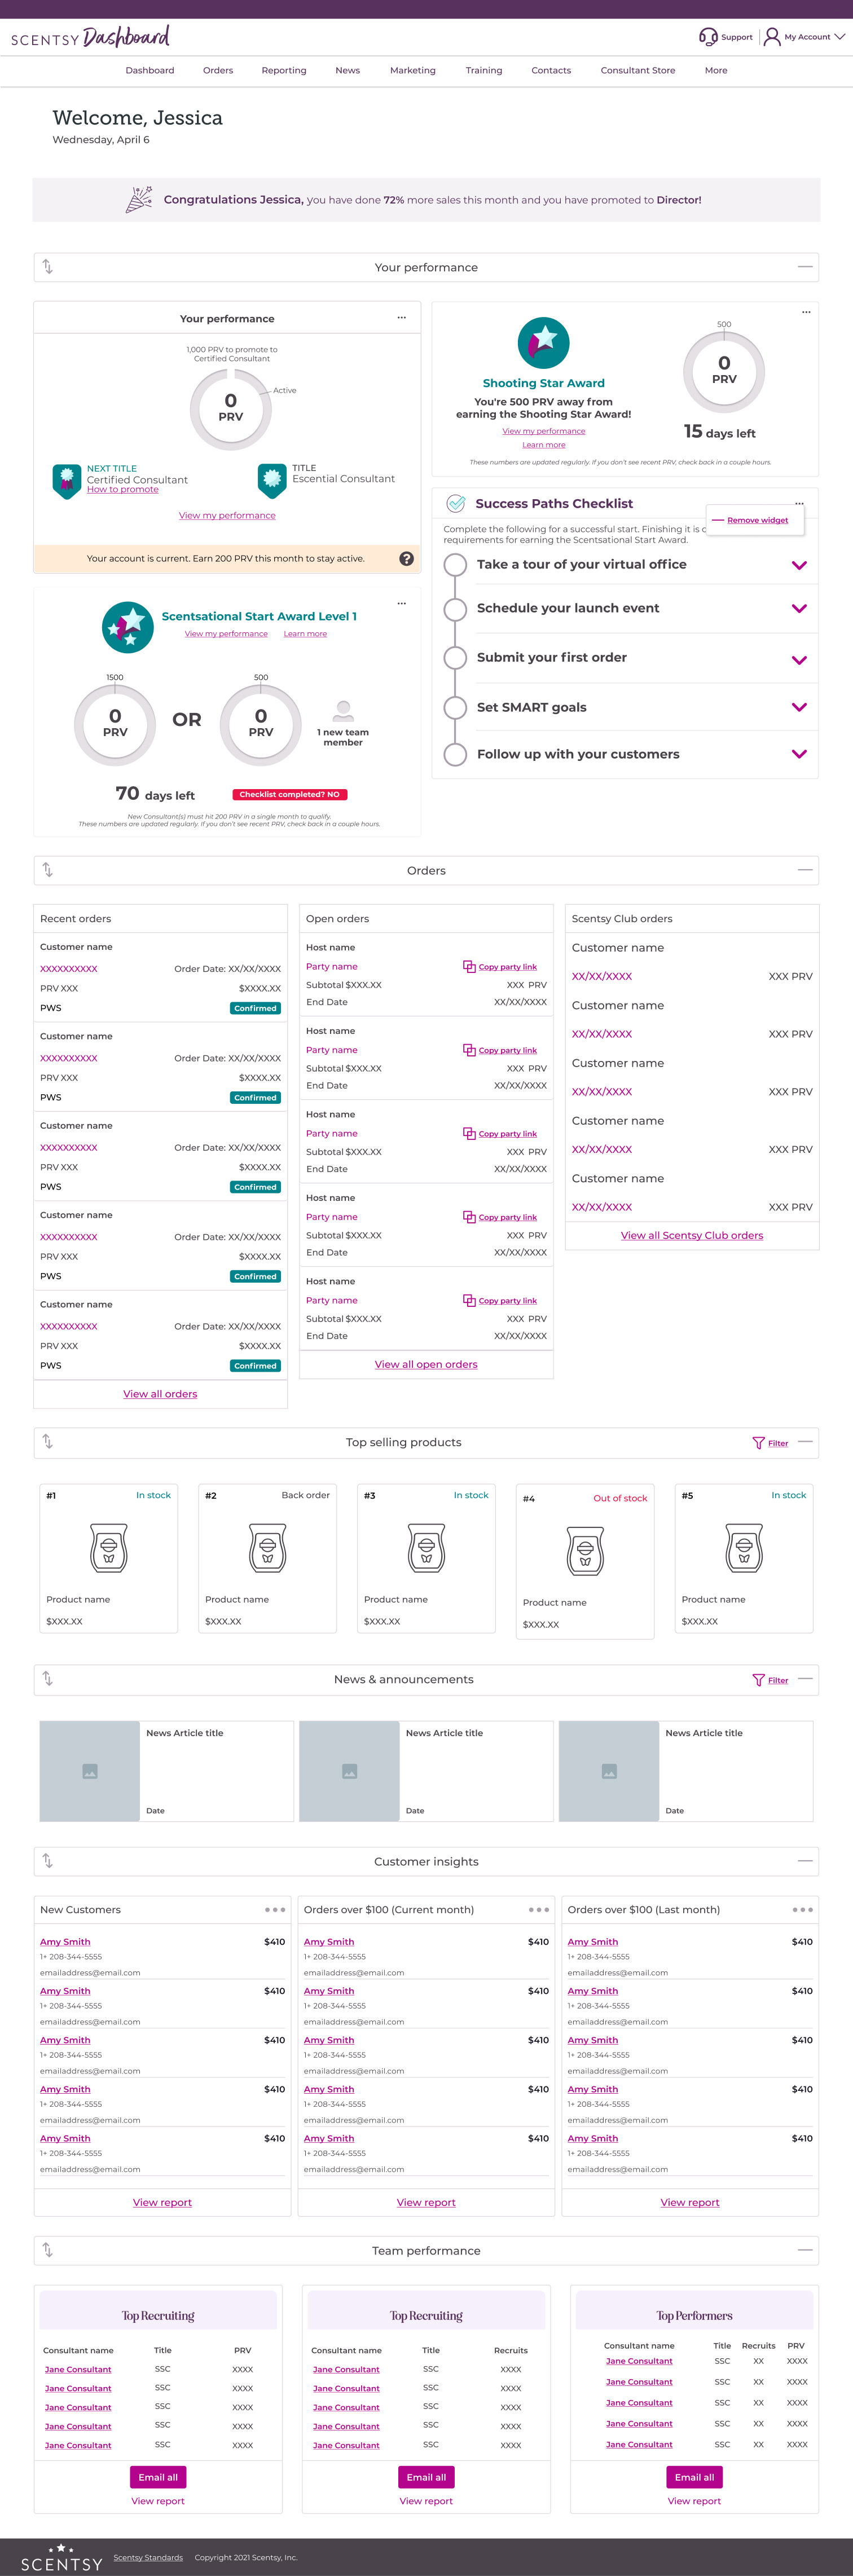Screen dimensions: 853x2576
Task: Reorder News & announcements section via arrows icon
Action: [48, 1679]
